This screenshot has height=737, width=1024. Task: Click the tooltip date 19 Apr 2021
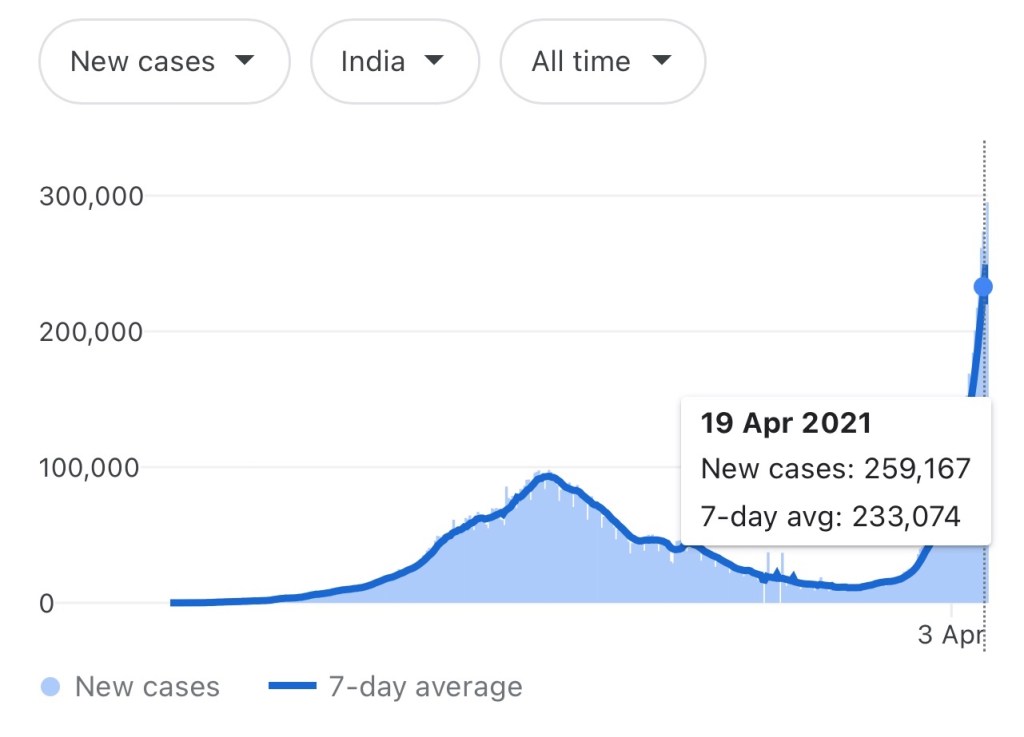pyautogui.click(x=786, y=423)
